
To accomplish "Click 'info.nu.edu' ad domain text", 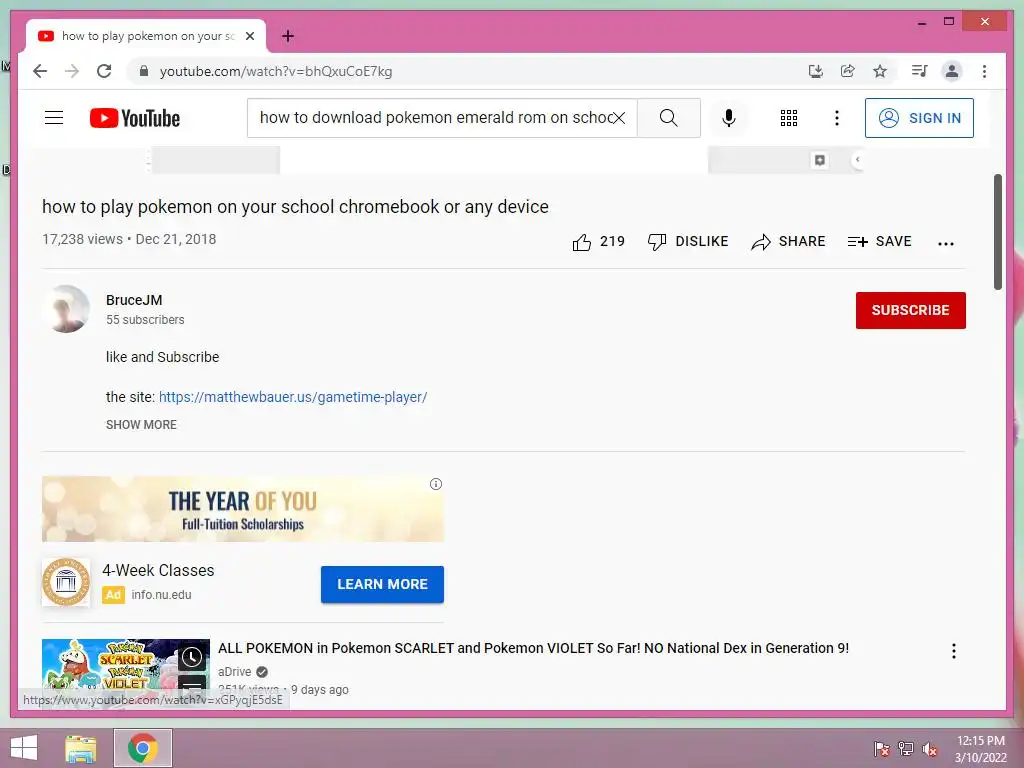I will point(161,595).
